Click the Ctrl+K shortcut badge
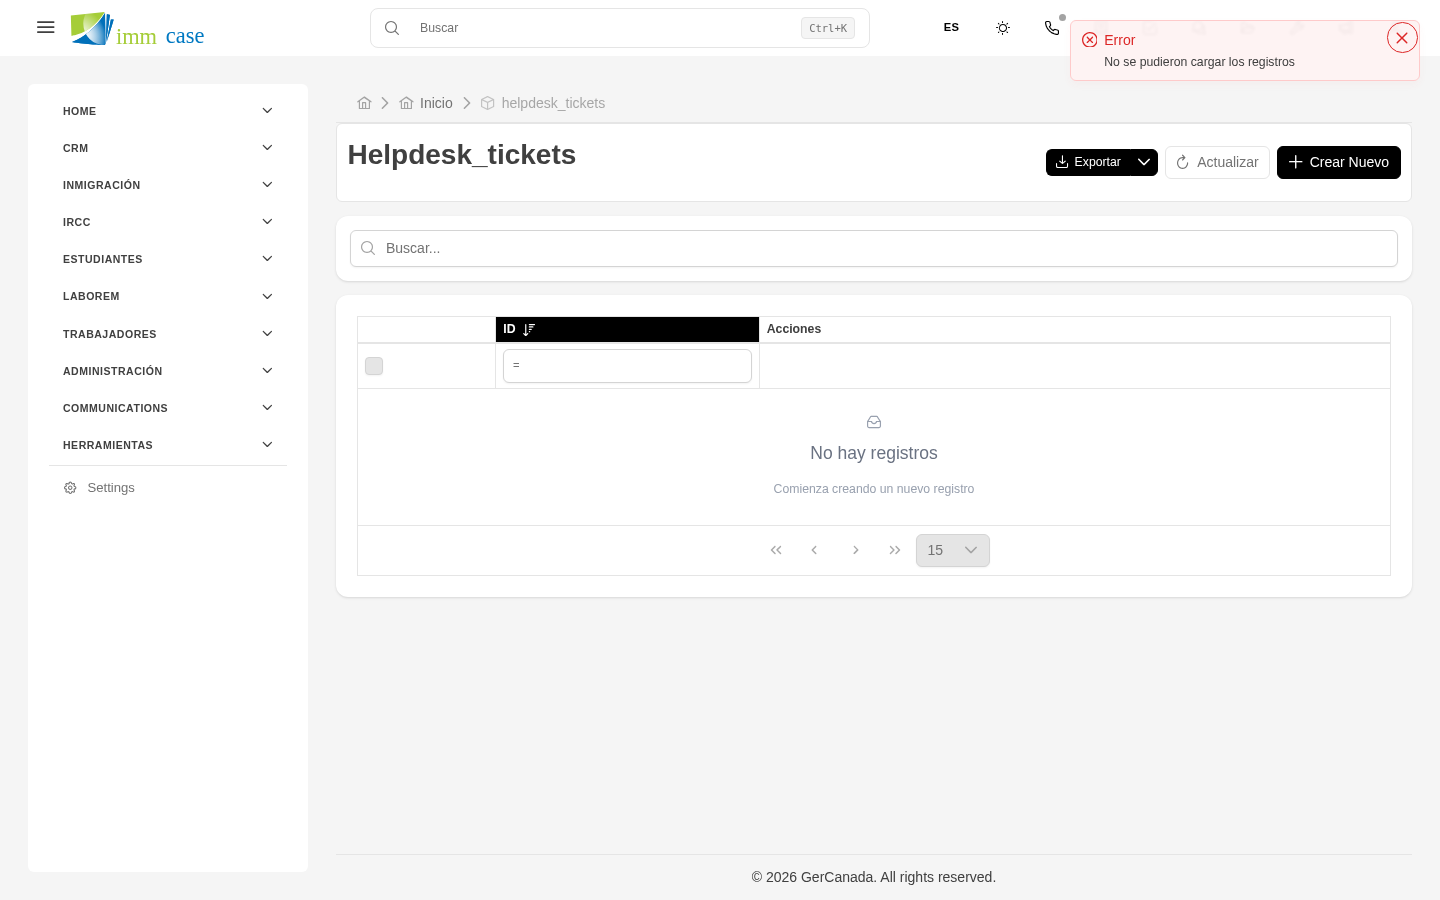Viewport: 1440px width, 900px height. point(828,28)
